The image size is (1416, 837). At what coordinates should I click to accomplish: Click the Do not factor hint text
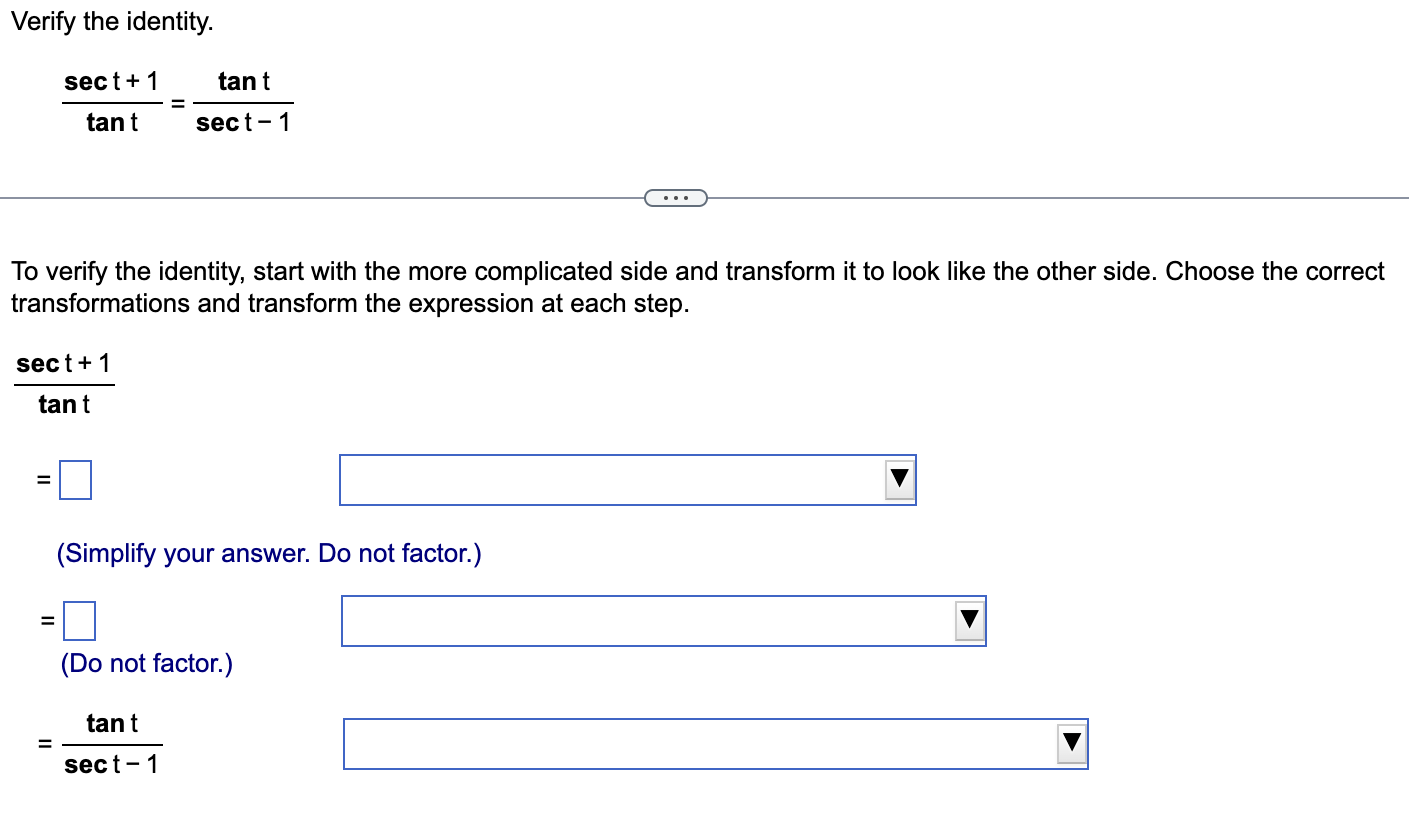point(145,662)
